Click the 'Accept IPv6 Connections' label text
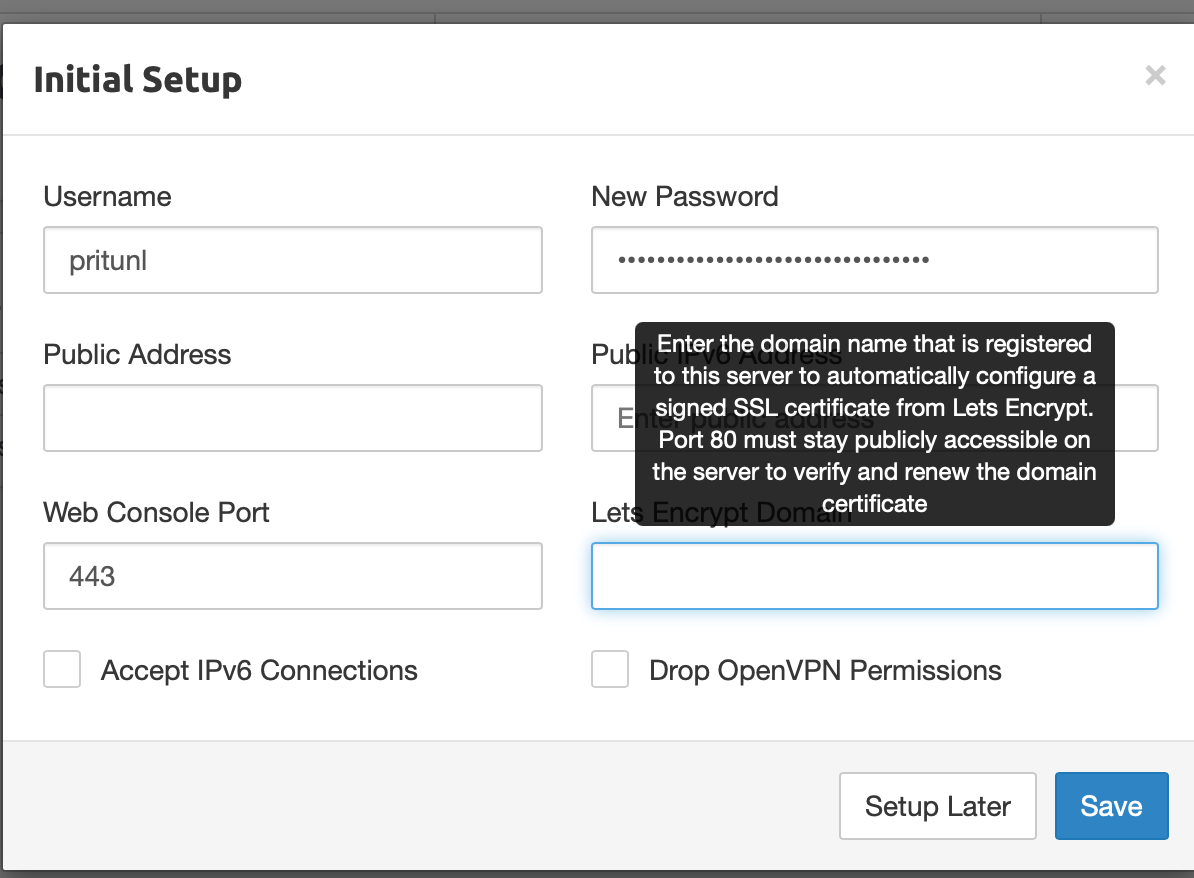The image size is (1194, 878). (259, 670)
